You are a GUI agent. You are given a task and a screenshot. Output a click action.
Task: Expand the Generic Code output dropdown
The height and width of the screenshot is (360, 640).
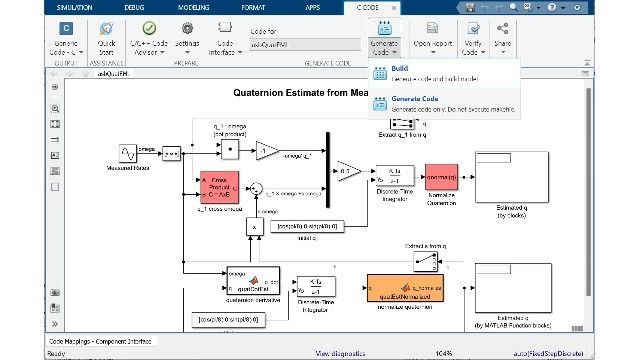(81, 52)
